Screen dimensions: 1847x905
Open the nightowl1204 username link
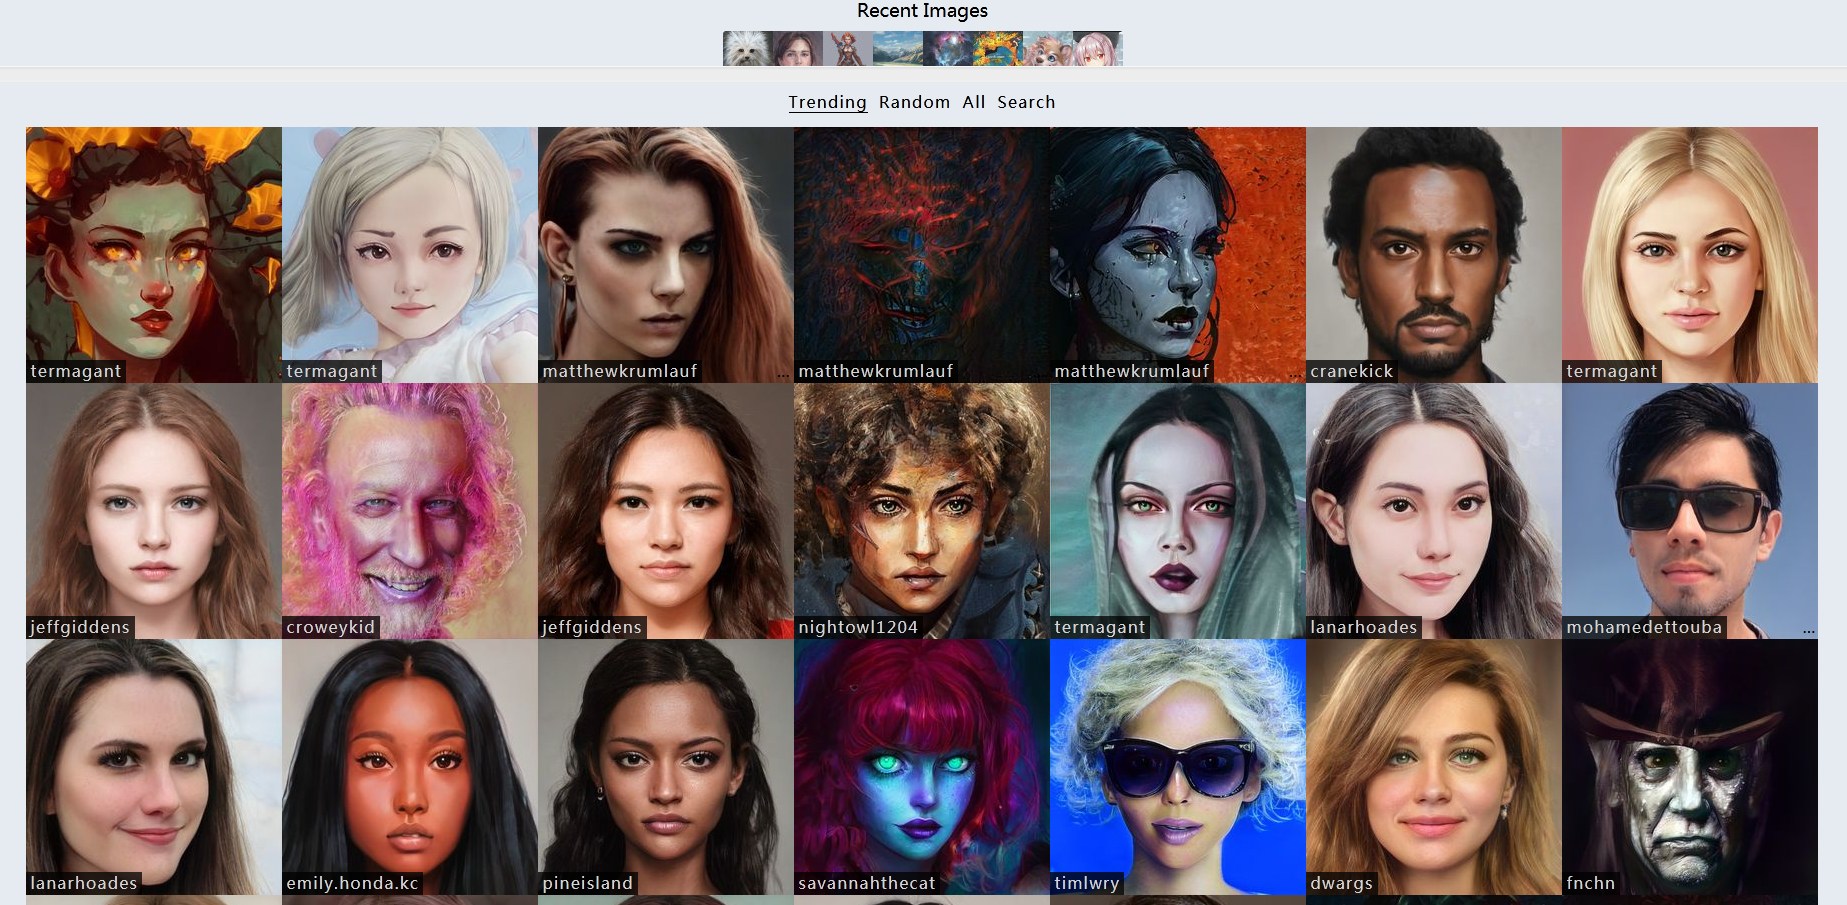tap(857, 627)
